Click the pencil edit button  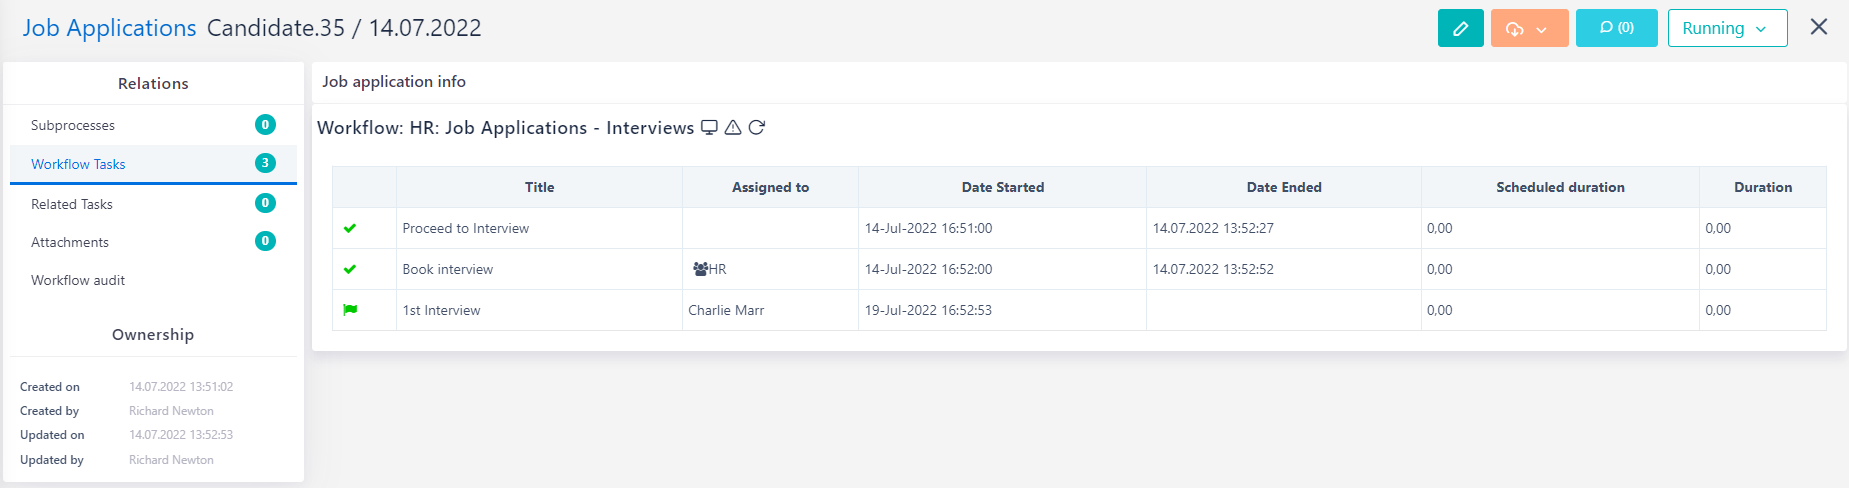pyautogui.click(x=1460, y=28)
